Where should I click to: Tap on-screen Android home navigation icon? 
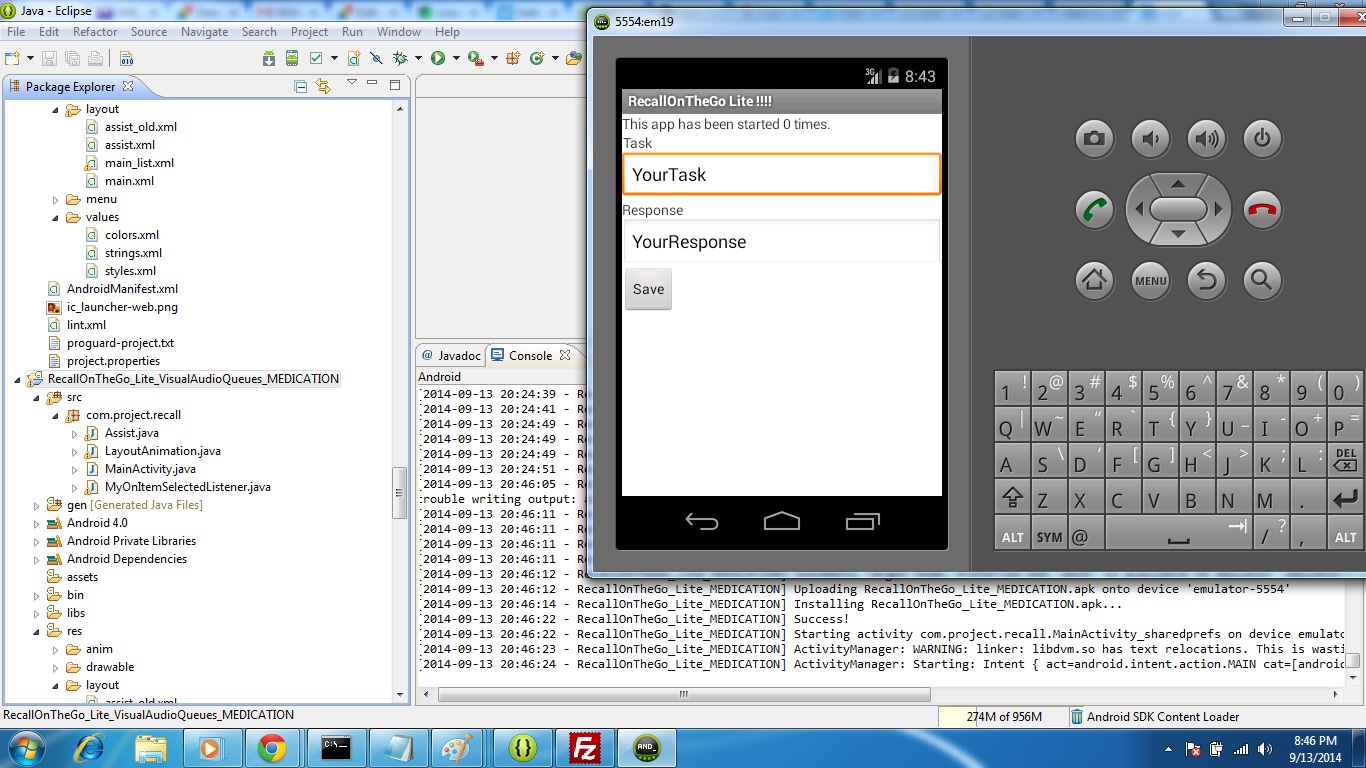pos(781,521)
